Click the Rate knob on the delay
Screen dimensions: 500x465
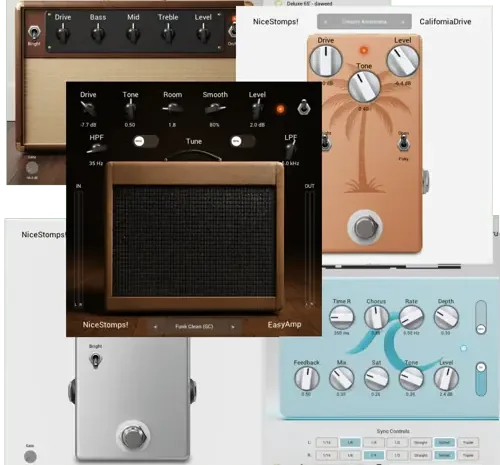click(411, 318)
